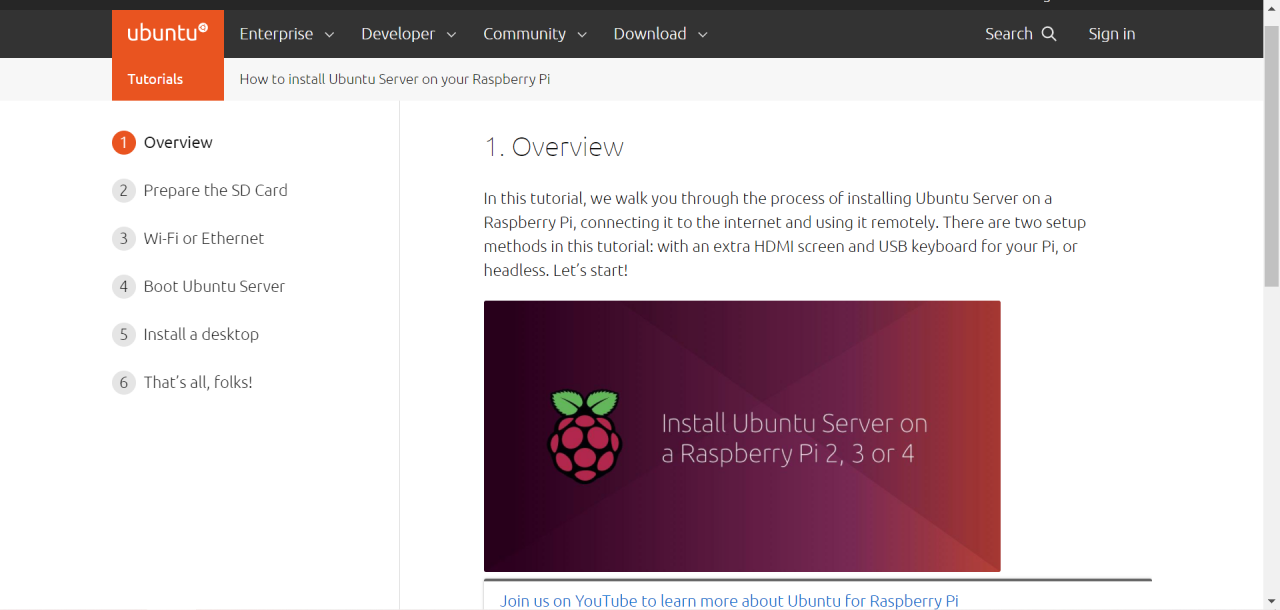Viewport: 1280px width, 610px height.
Task: Go to Wi-Fi or Ethernet step
Action: [x=204, y=239]
